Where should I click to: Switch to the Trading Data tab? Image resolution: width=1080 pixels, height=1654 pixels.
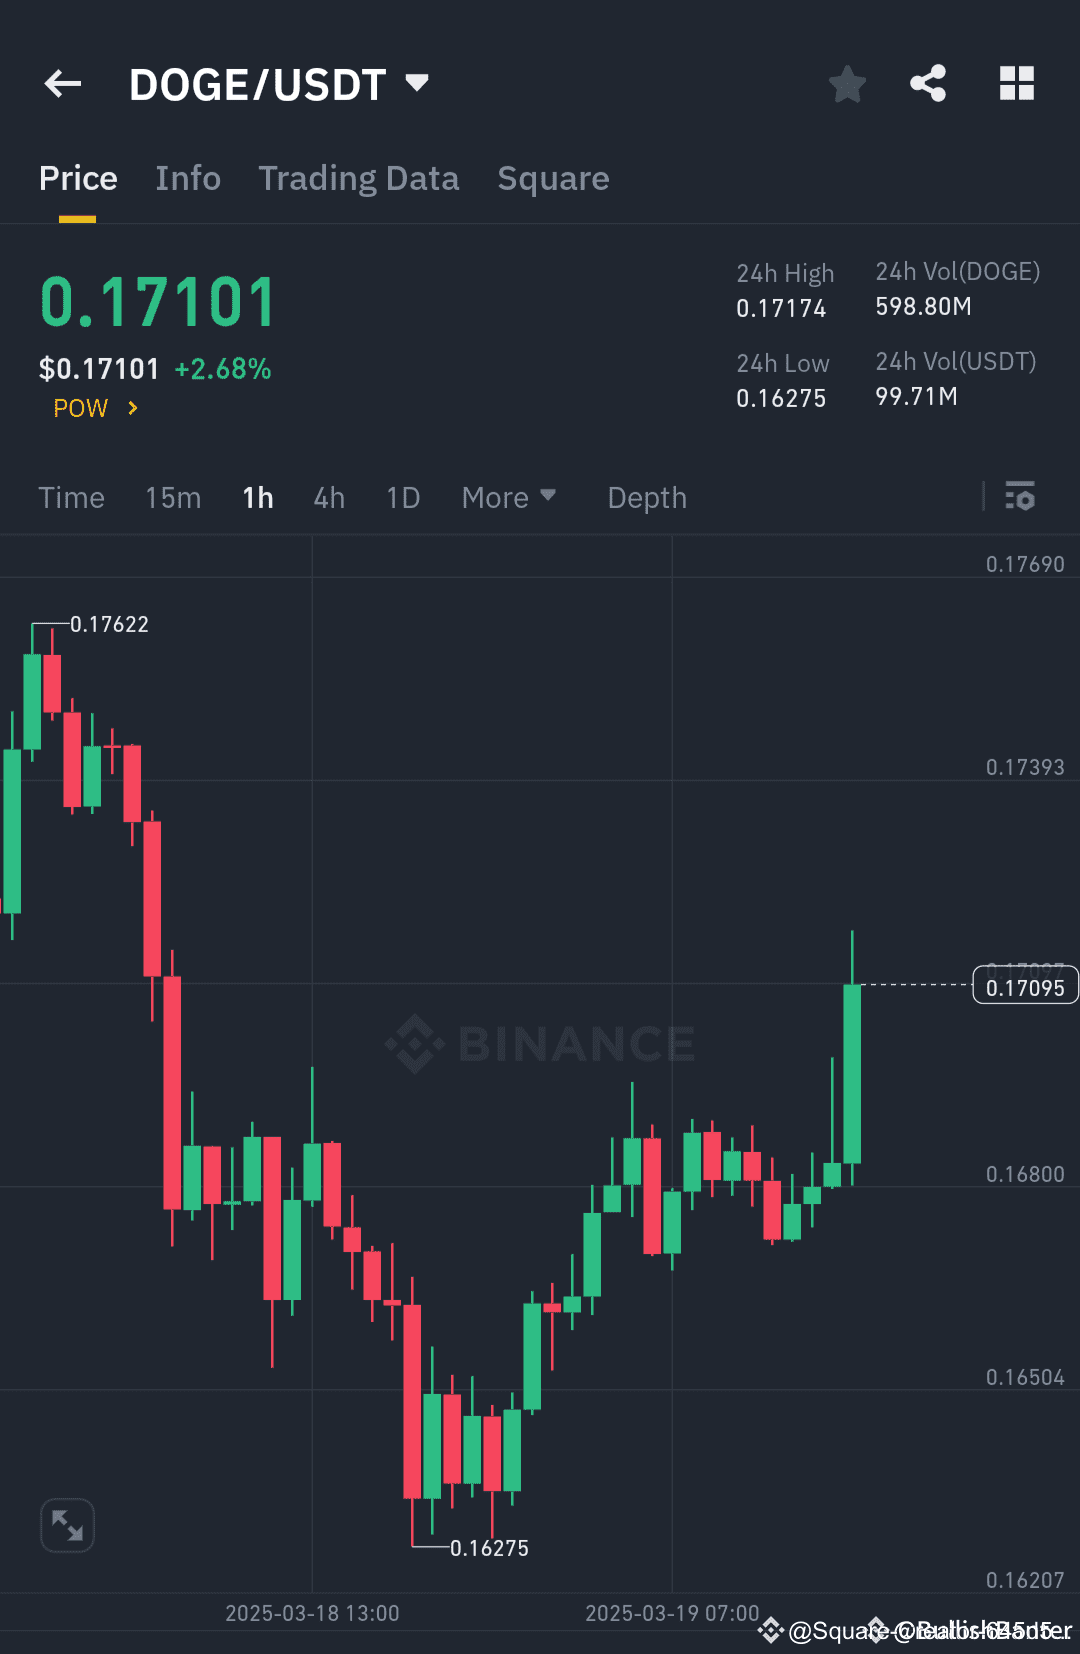coord(358,178)
